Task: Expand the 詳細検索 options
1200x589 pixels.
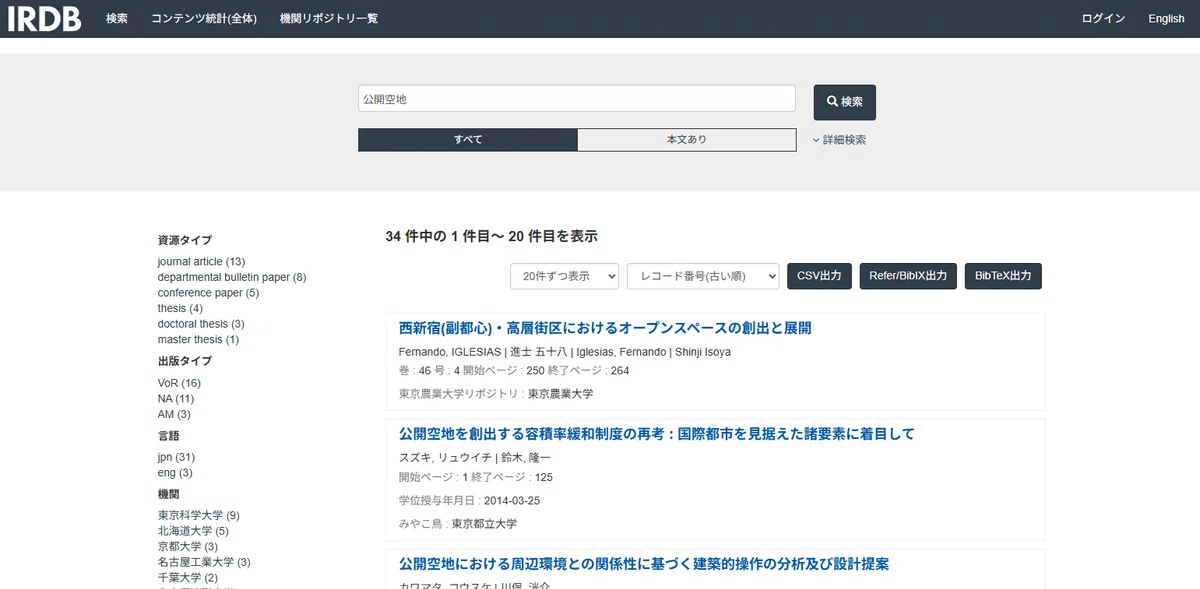Action: point(840,140)
